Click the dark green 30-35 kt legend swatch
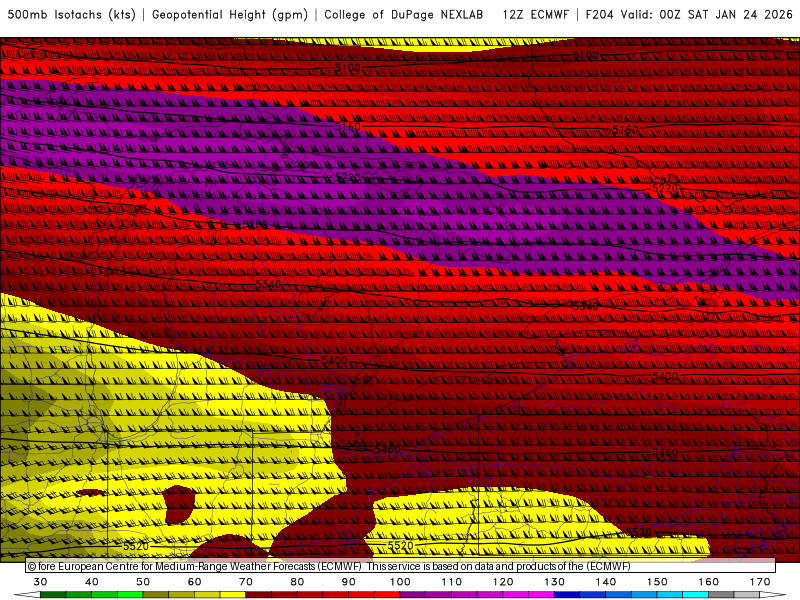This screenshot has height=600, width=800. click(53, 595)
